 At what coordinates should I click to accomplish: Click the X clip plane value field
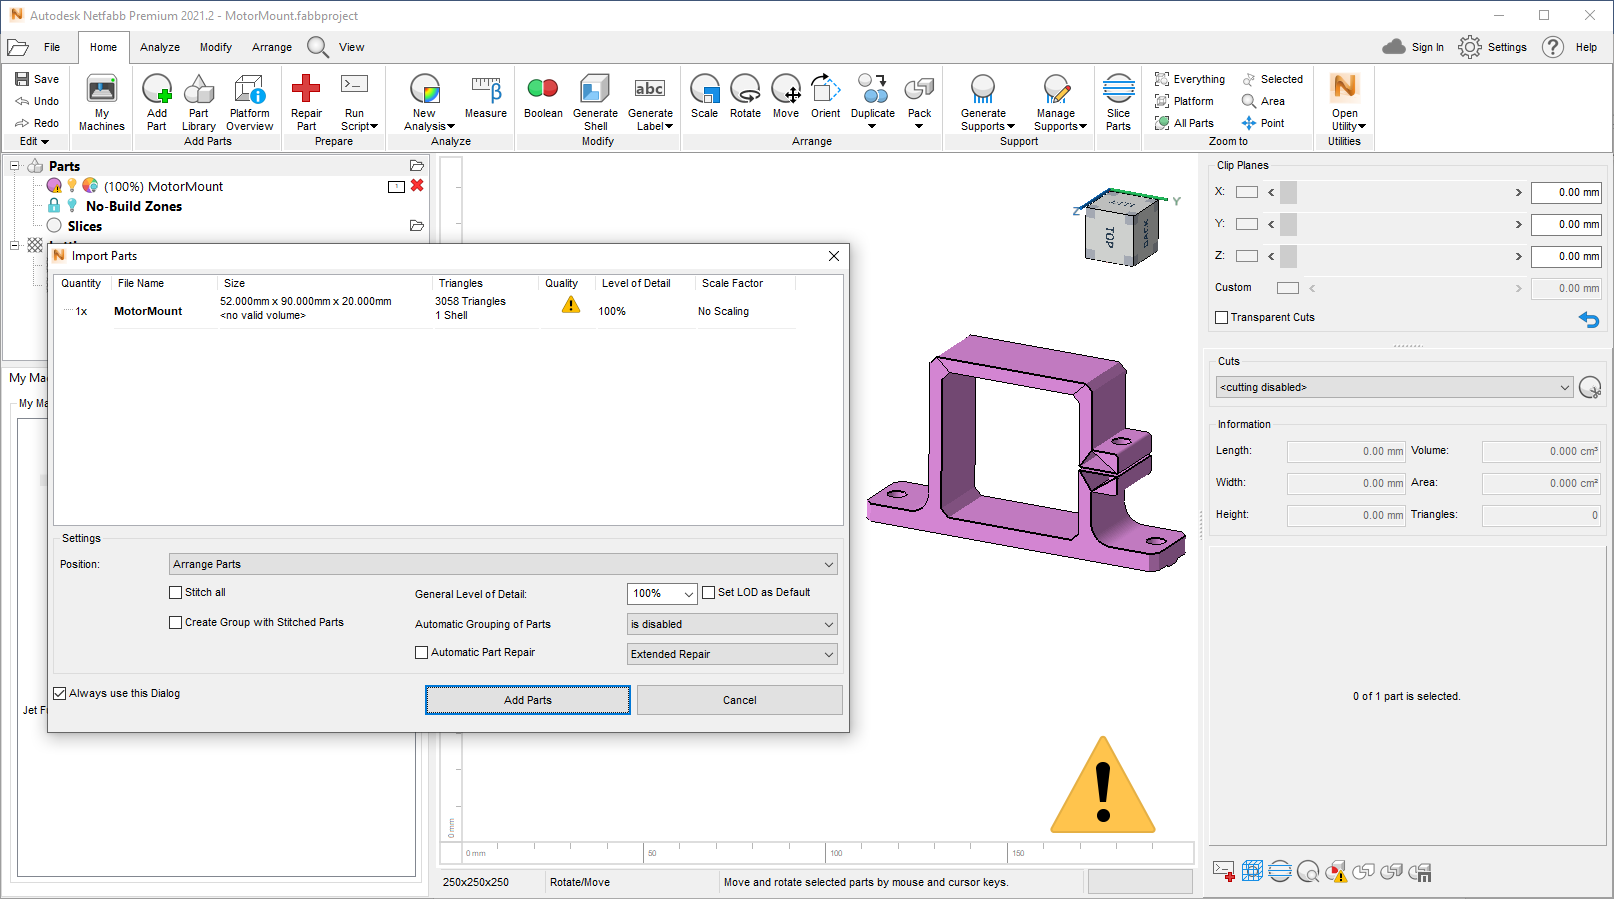(x=1566, y=192)
